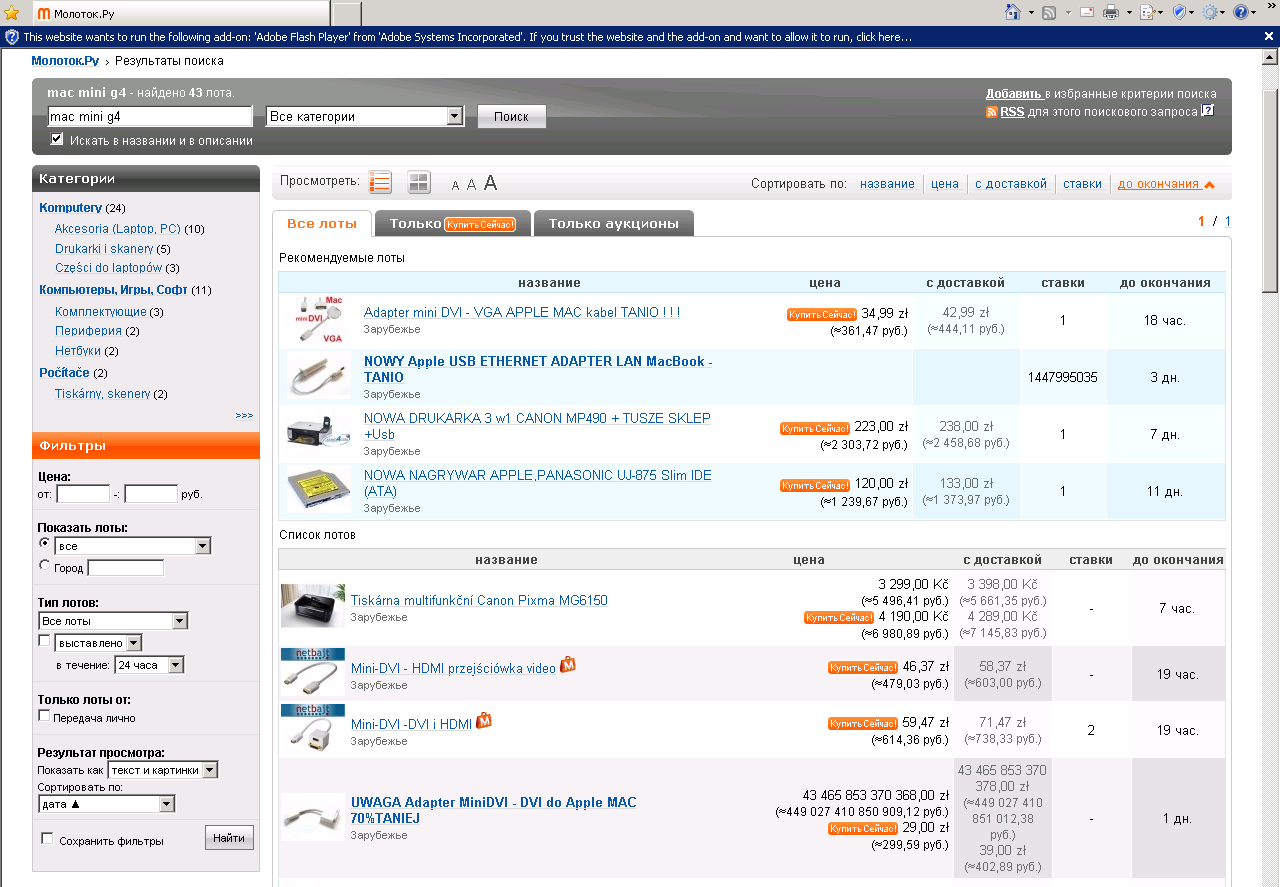The height and width of the screenshot is (887, 1280).
Task: Open the 'Komputery' category link
Action: (x=71, y=208)
